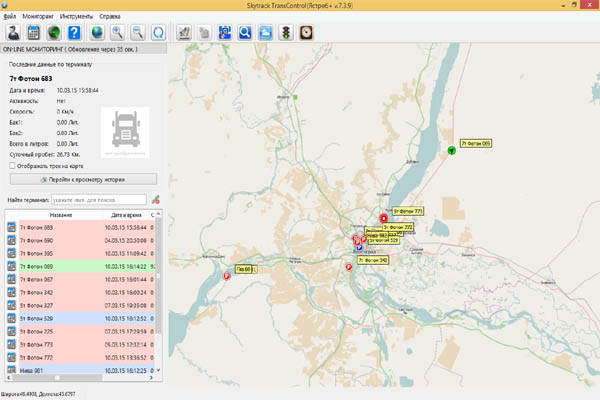Open the calculator icon in toolbar
Screen dimensions: 600x400
click(x=32, y=32)
